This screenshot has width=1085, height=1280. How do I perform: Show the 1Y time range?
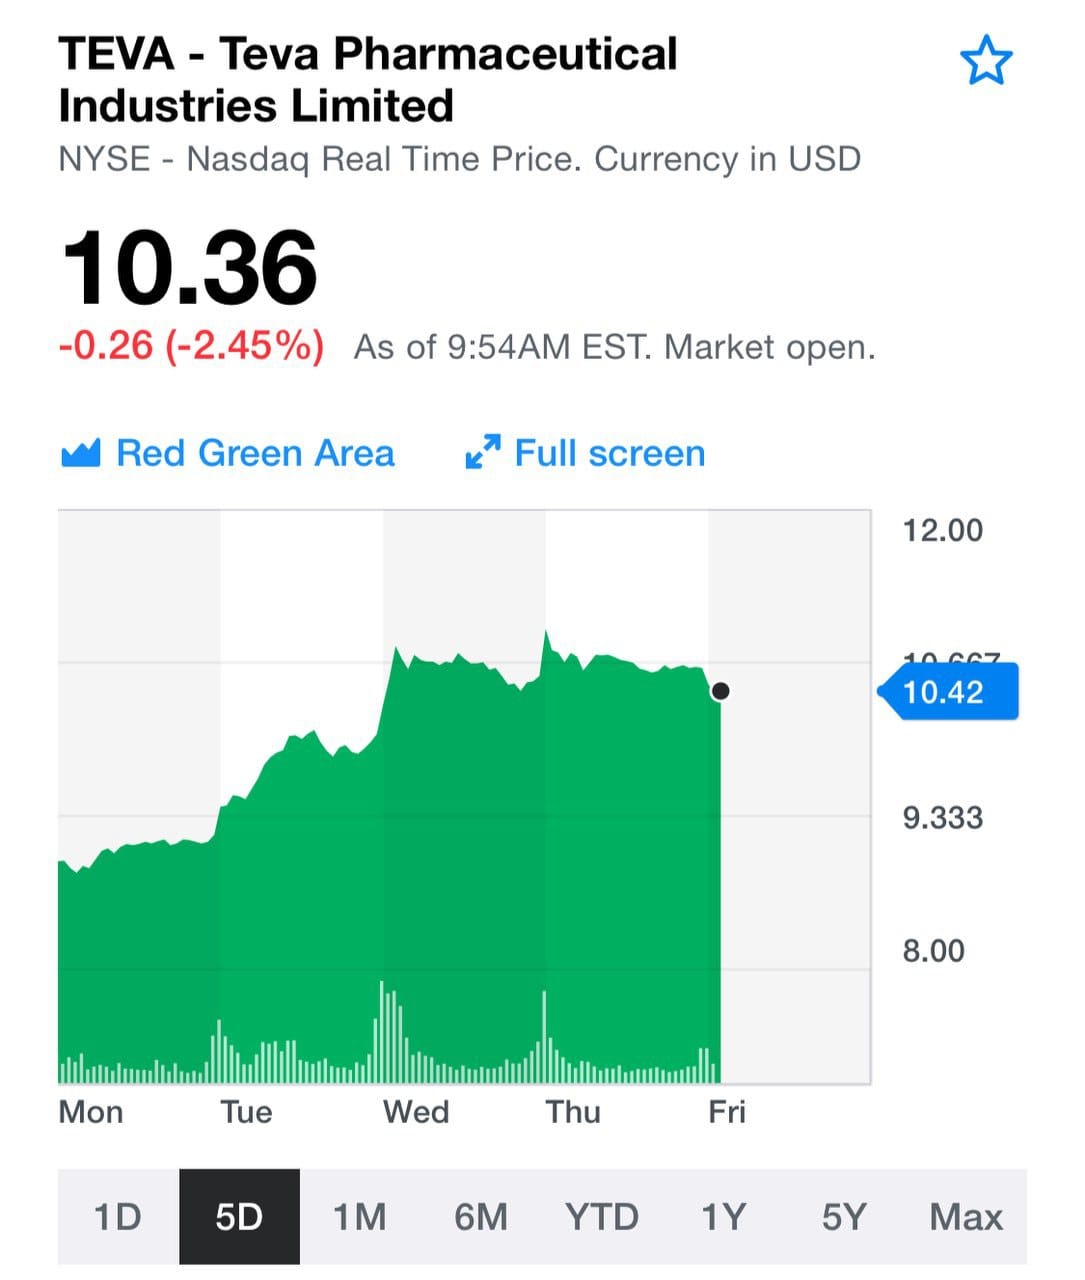tap(723, 1216)
